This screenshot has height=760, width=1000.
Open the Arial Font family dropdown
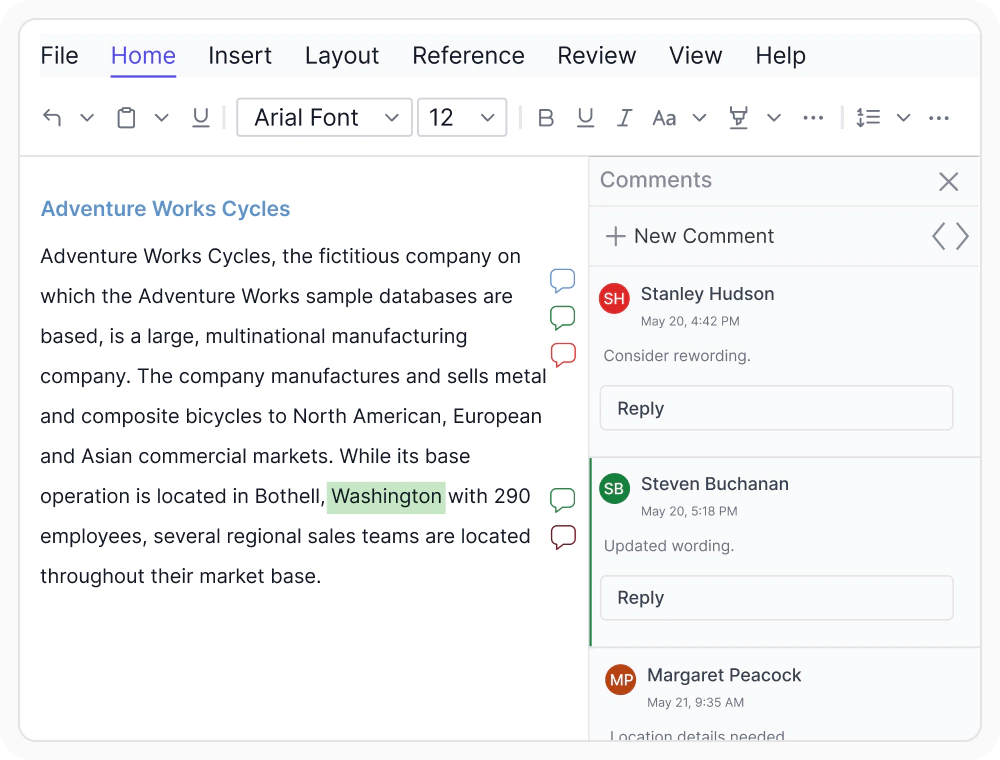pyautogui.click(x=325, y=117)
